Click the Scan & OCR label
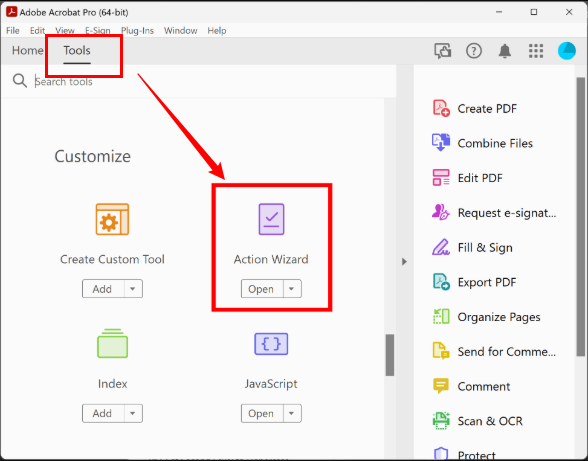 click(x=490, y=421)
